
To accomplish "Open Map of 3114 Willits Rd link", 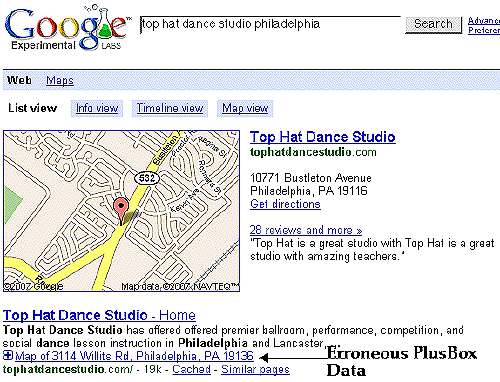I will tap(134, 356).
